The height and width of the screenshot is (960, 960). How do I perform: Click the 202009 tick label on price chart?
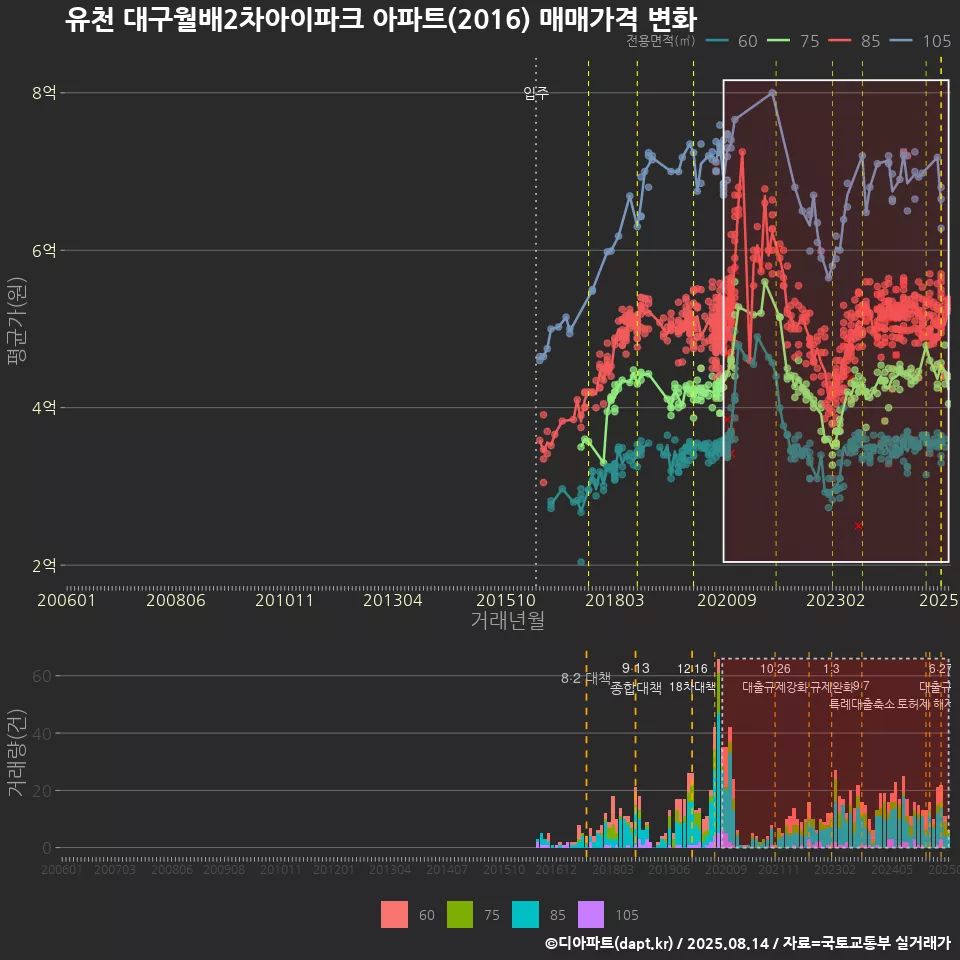[x=727, y=600]
